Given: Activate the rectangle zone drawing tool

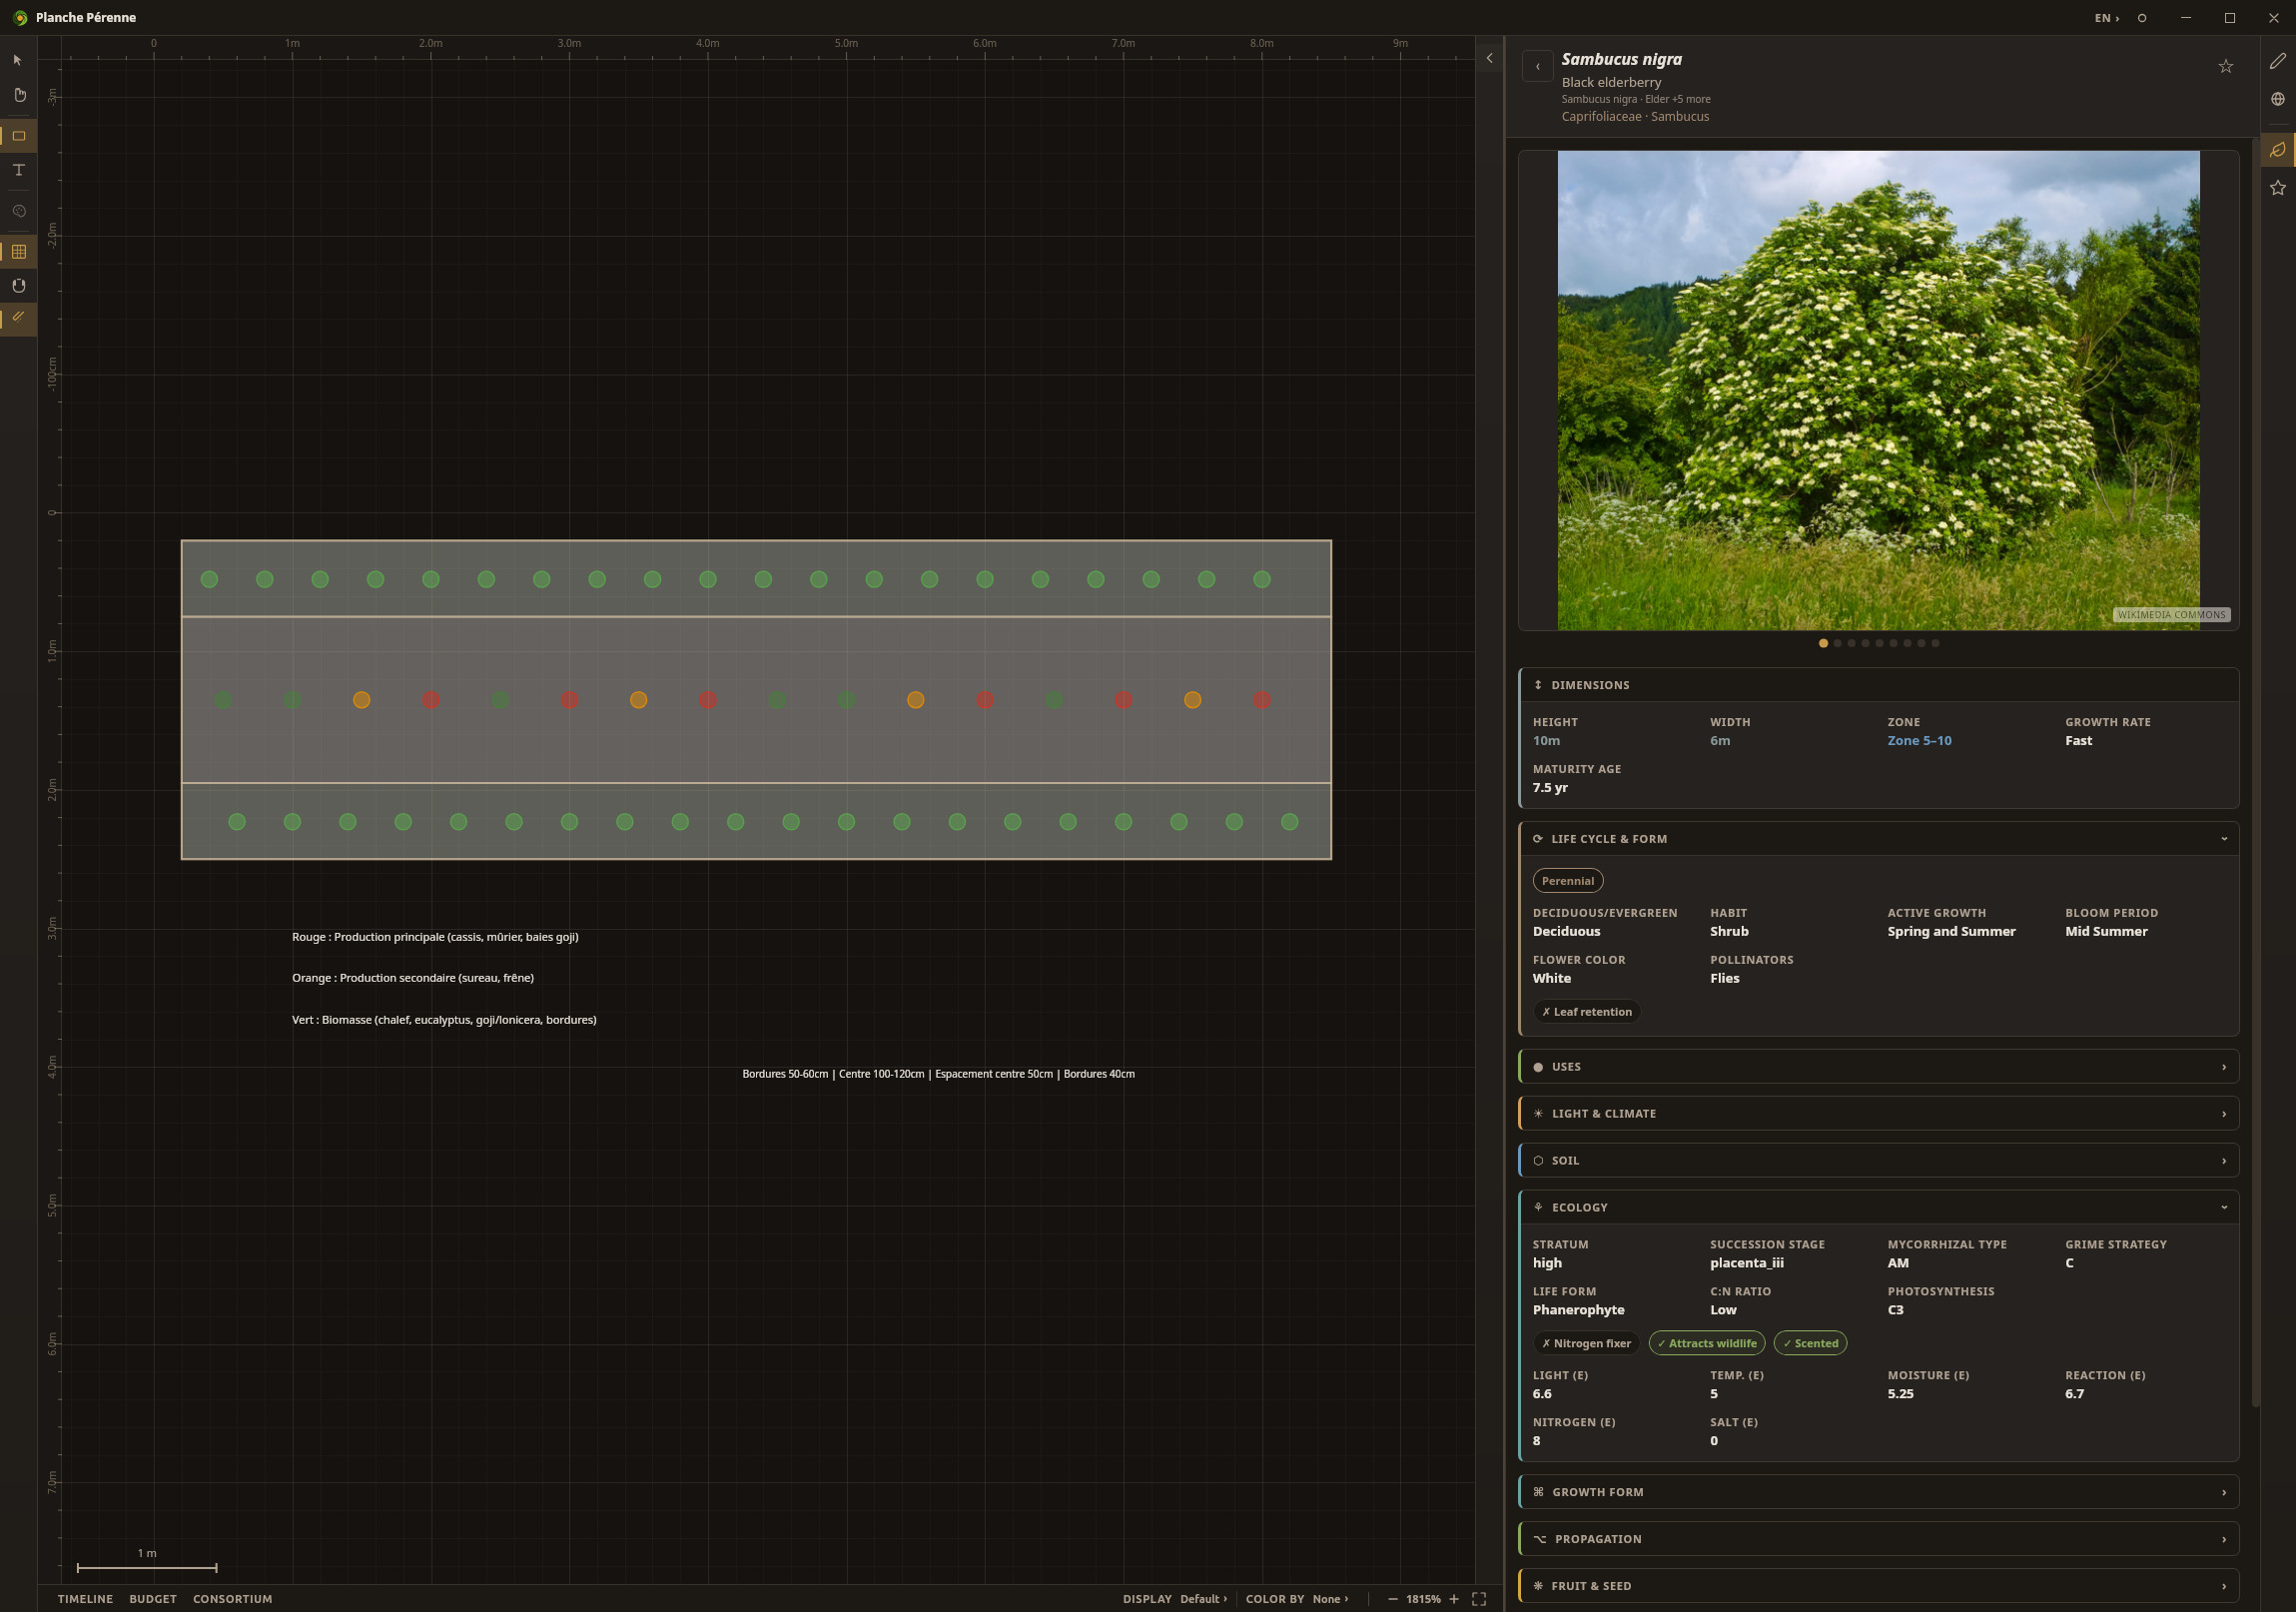Looking at the screenshot, I should point(18,136).
